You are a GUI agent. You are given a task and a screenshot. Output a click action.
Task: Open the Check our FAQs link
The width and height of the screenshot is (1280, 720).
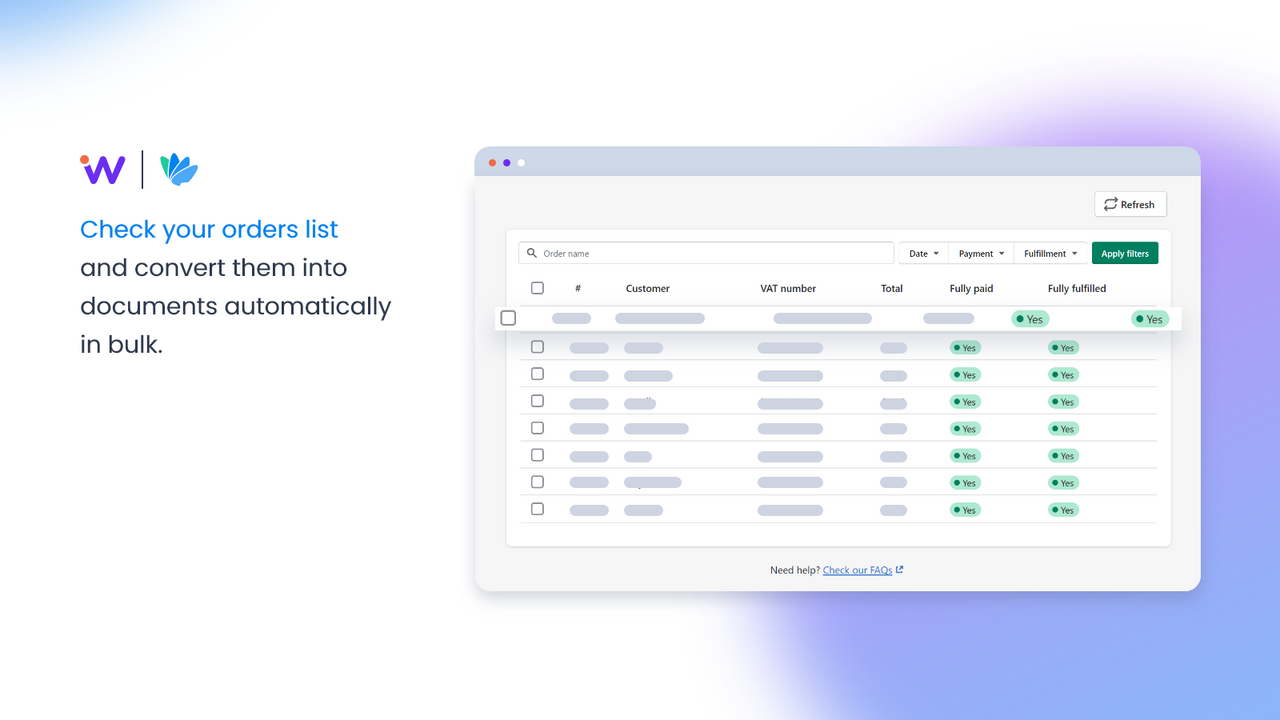click(x=858, y=569)
